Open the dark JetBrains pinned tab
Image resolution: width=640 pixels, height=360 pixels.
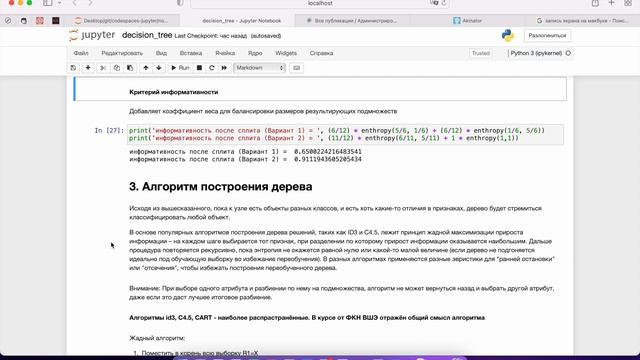(x=56, y=20)
